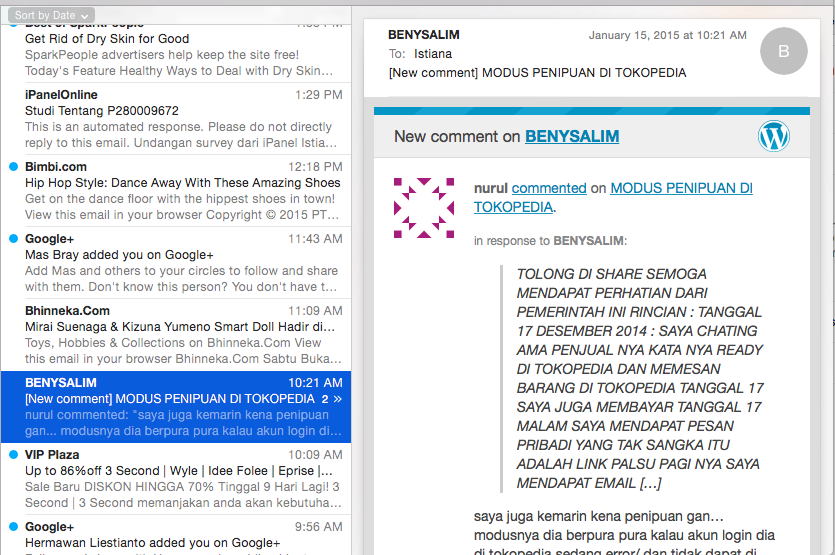
Task: Open Google+ Hermawan Liestianto email
Action: point(176,535)
